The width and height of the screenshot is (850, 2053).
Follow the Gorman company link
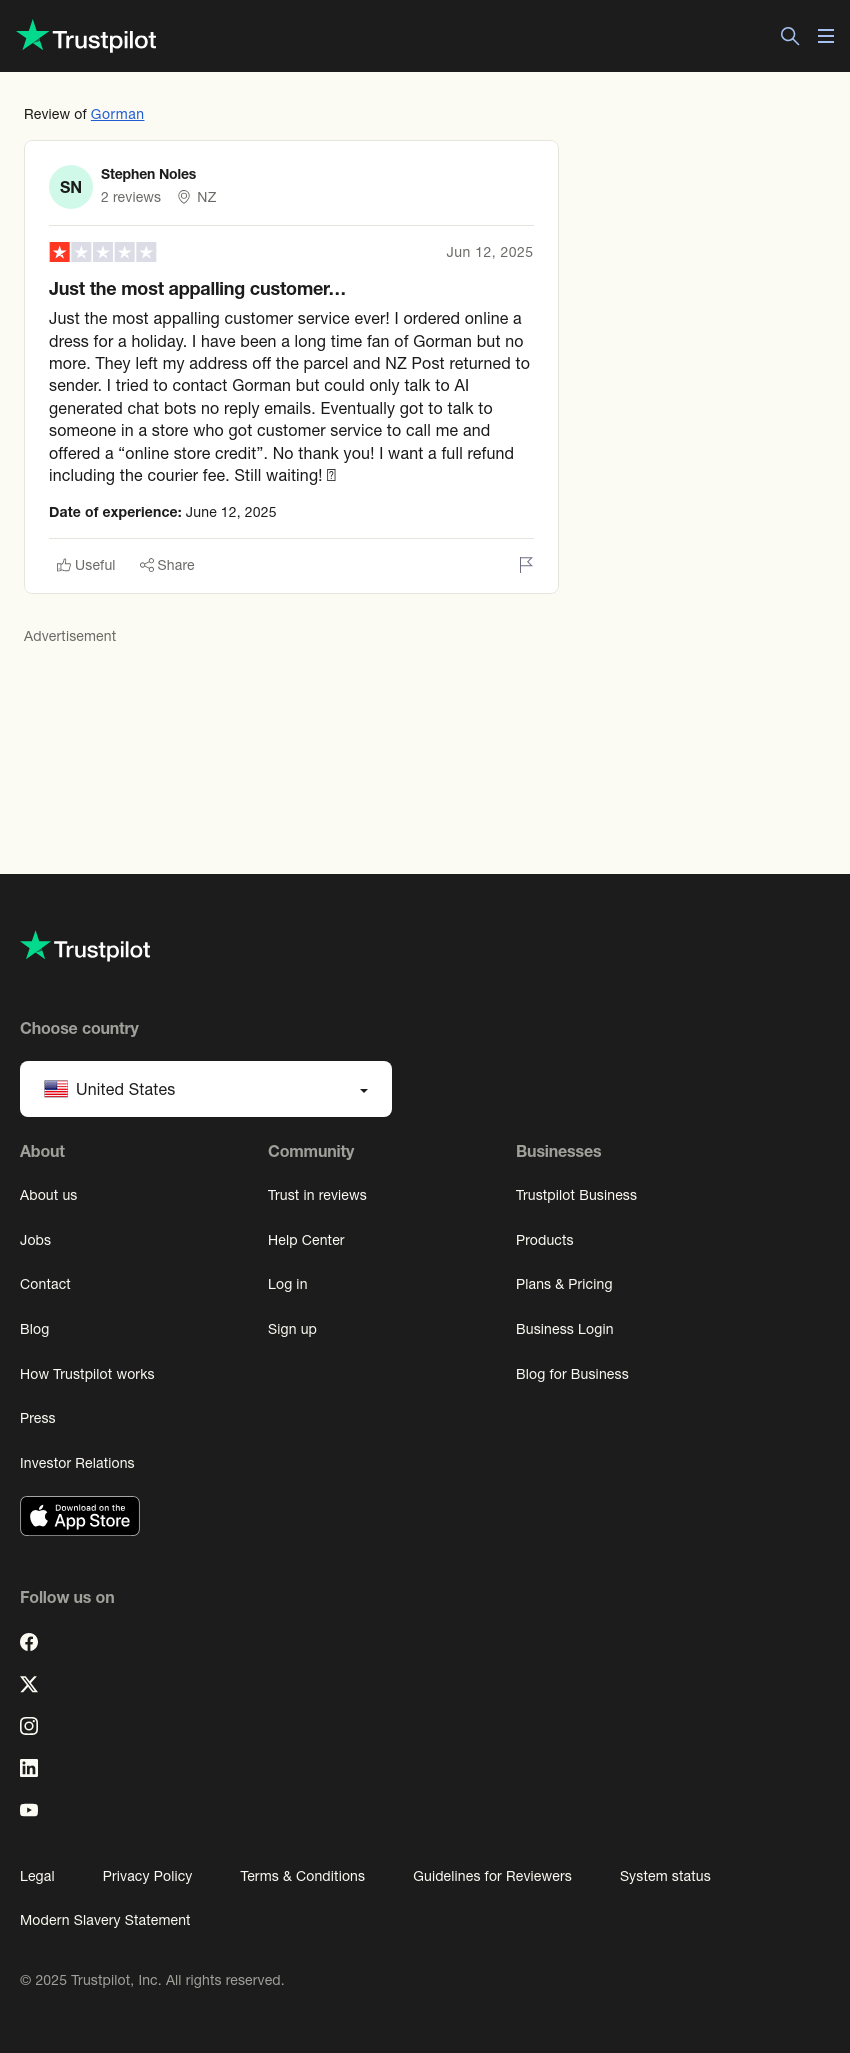point(117,114)
